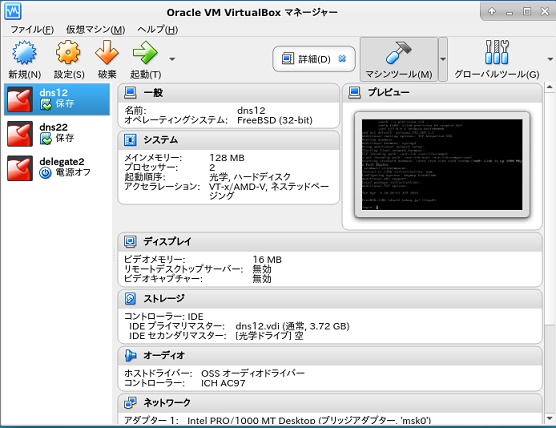Click the 破棄 discard arrow icon
This screenshot has width=556, height=428.
(107, 52)
